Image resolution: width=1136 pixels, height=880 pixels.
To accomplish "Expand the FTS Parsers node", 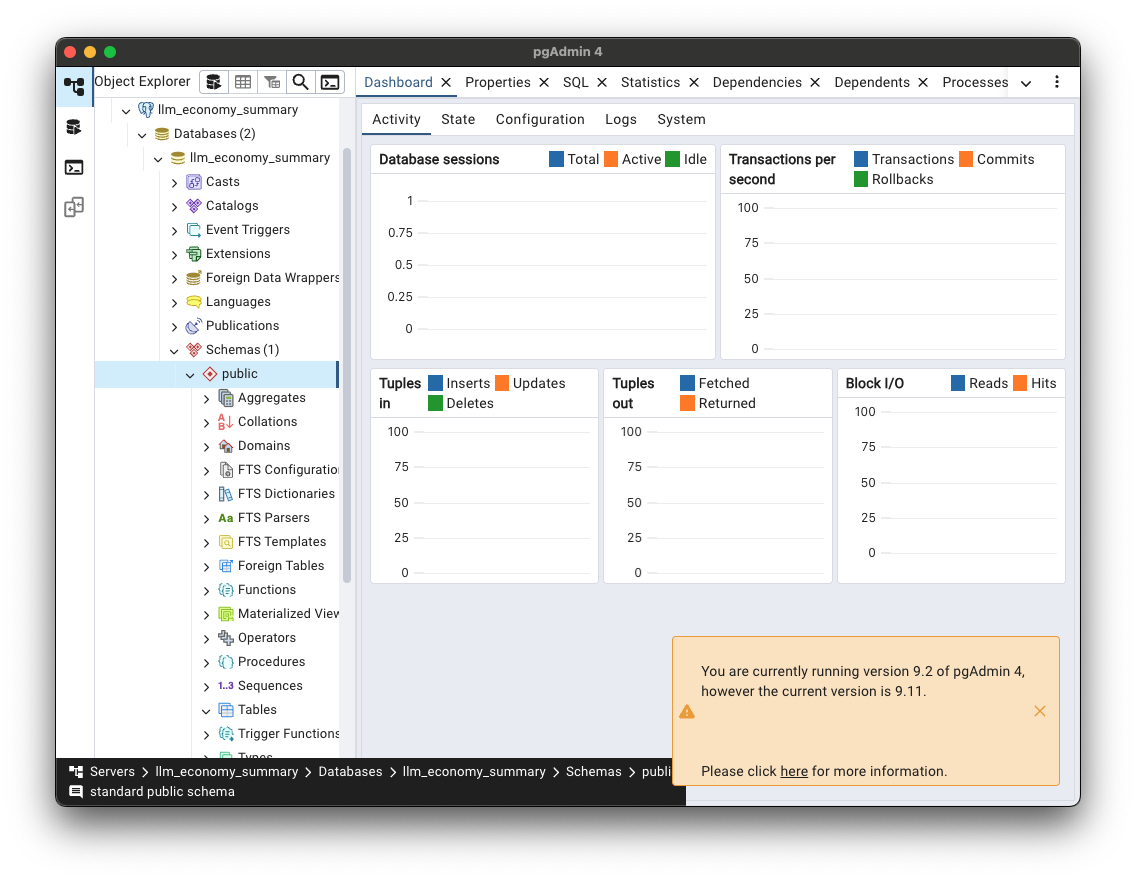I will [x=206, y=519].
